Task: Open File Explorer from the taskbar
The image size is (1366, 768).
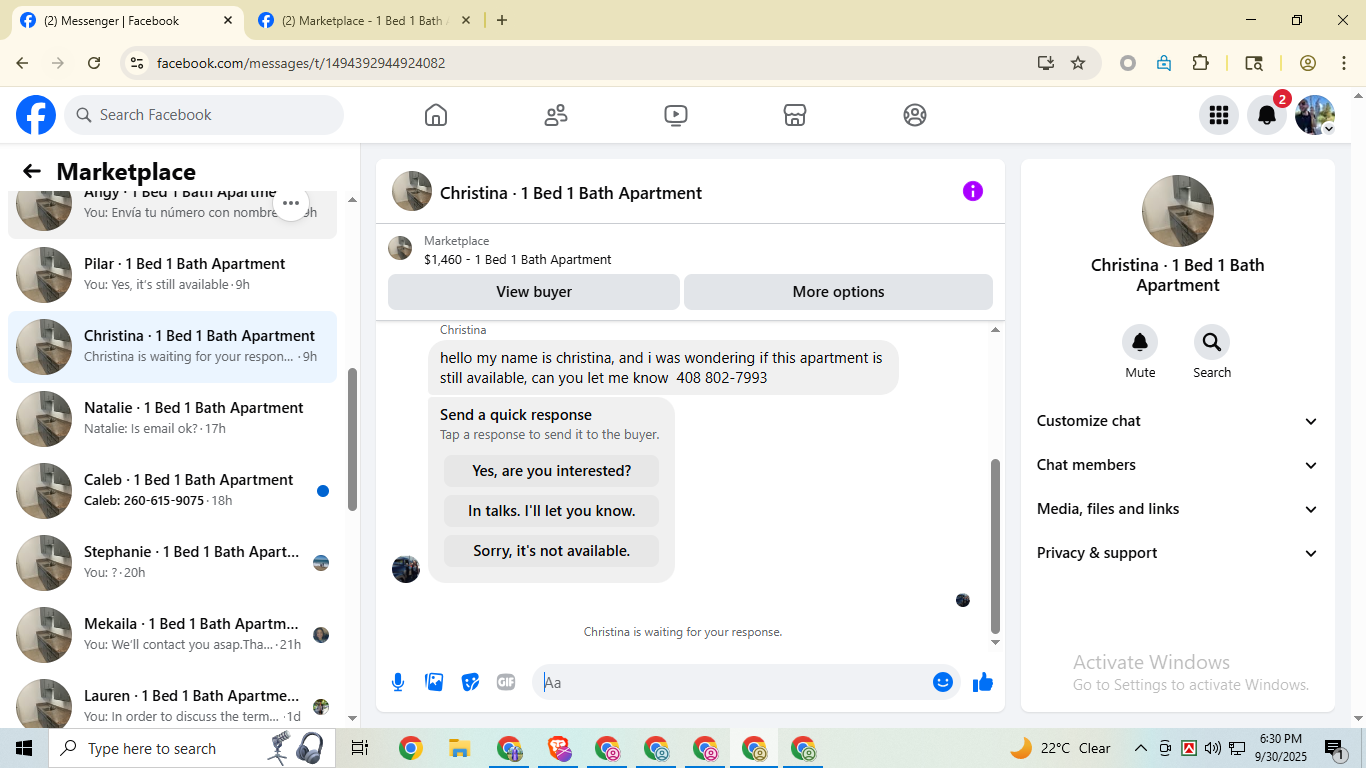Action: (x=459, y=748)
